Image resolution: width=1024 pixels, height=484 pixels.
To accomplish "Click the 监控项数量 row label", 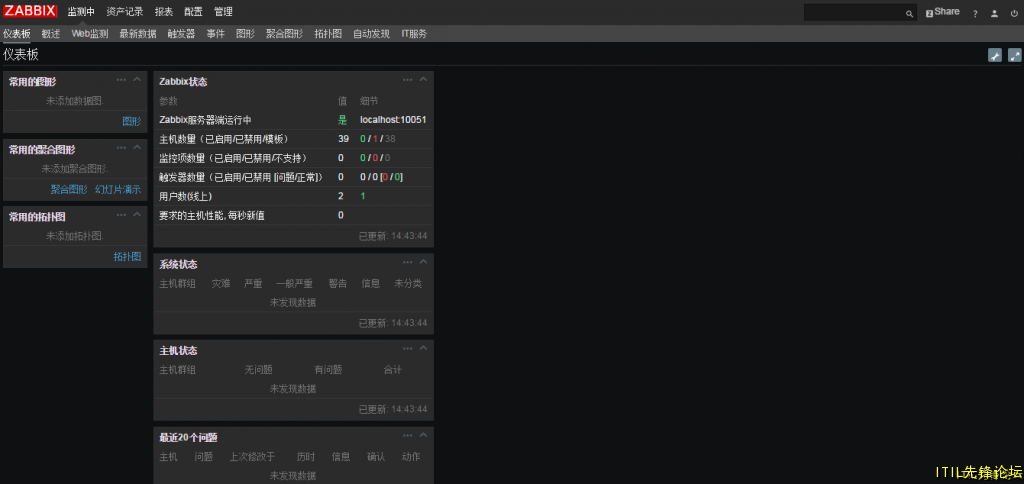I will (233, 158).
